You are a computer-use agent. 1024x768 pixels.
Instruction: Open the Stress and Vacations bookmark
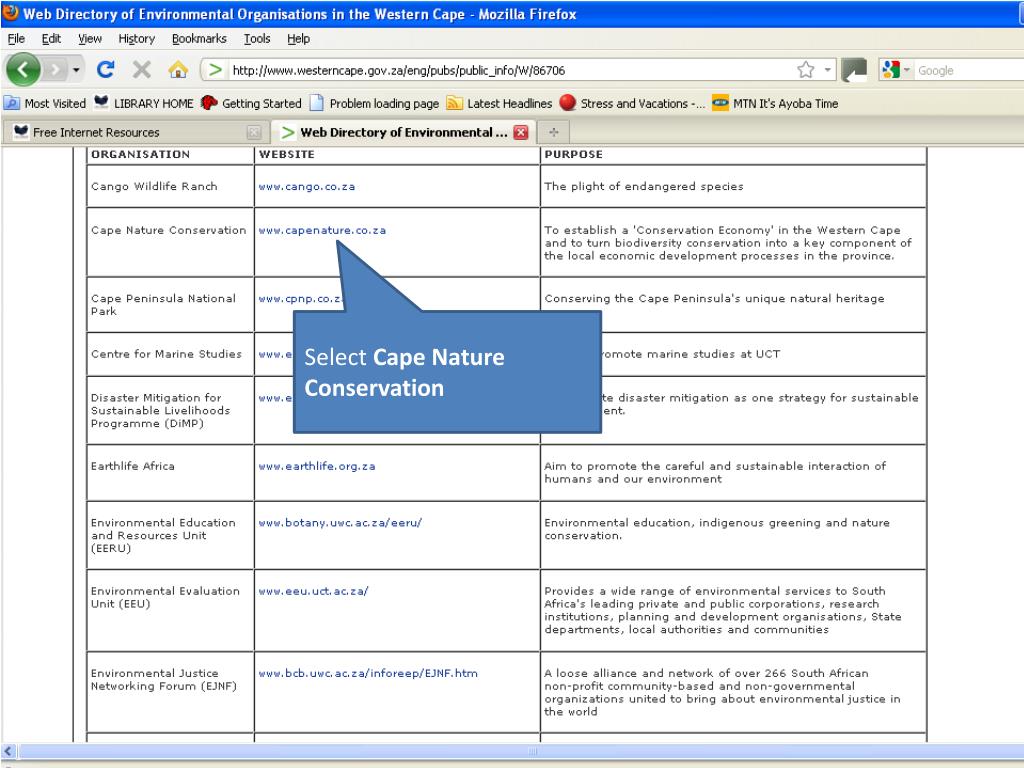point(632,103)
